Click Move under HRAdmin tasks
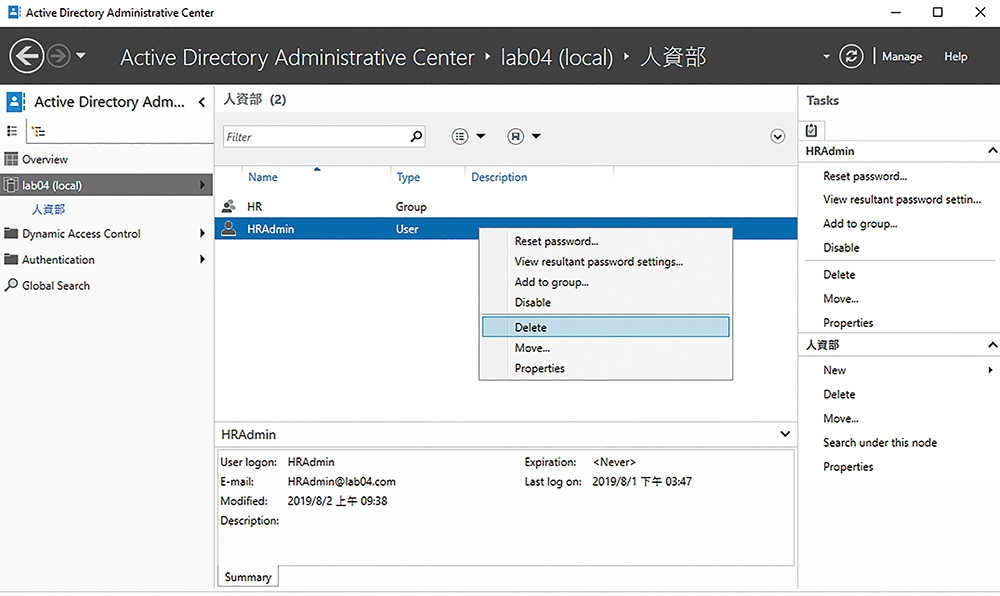The image size is (1000, 596). point(841,299)
